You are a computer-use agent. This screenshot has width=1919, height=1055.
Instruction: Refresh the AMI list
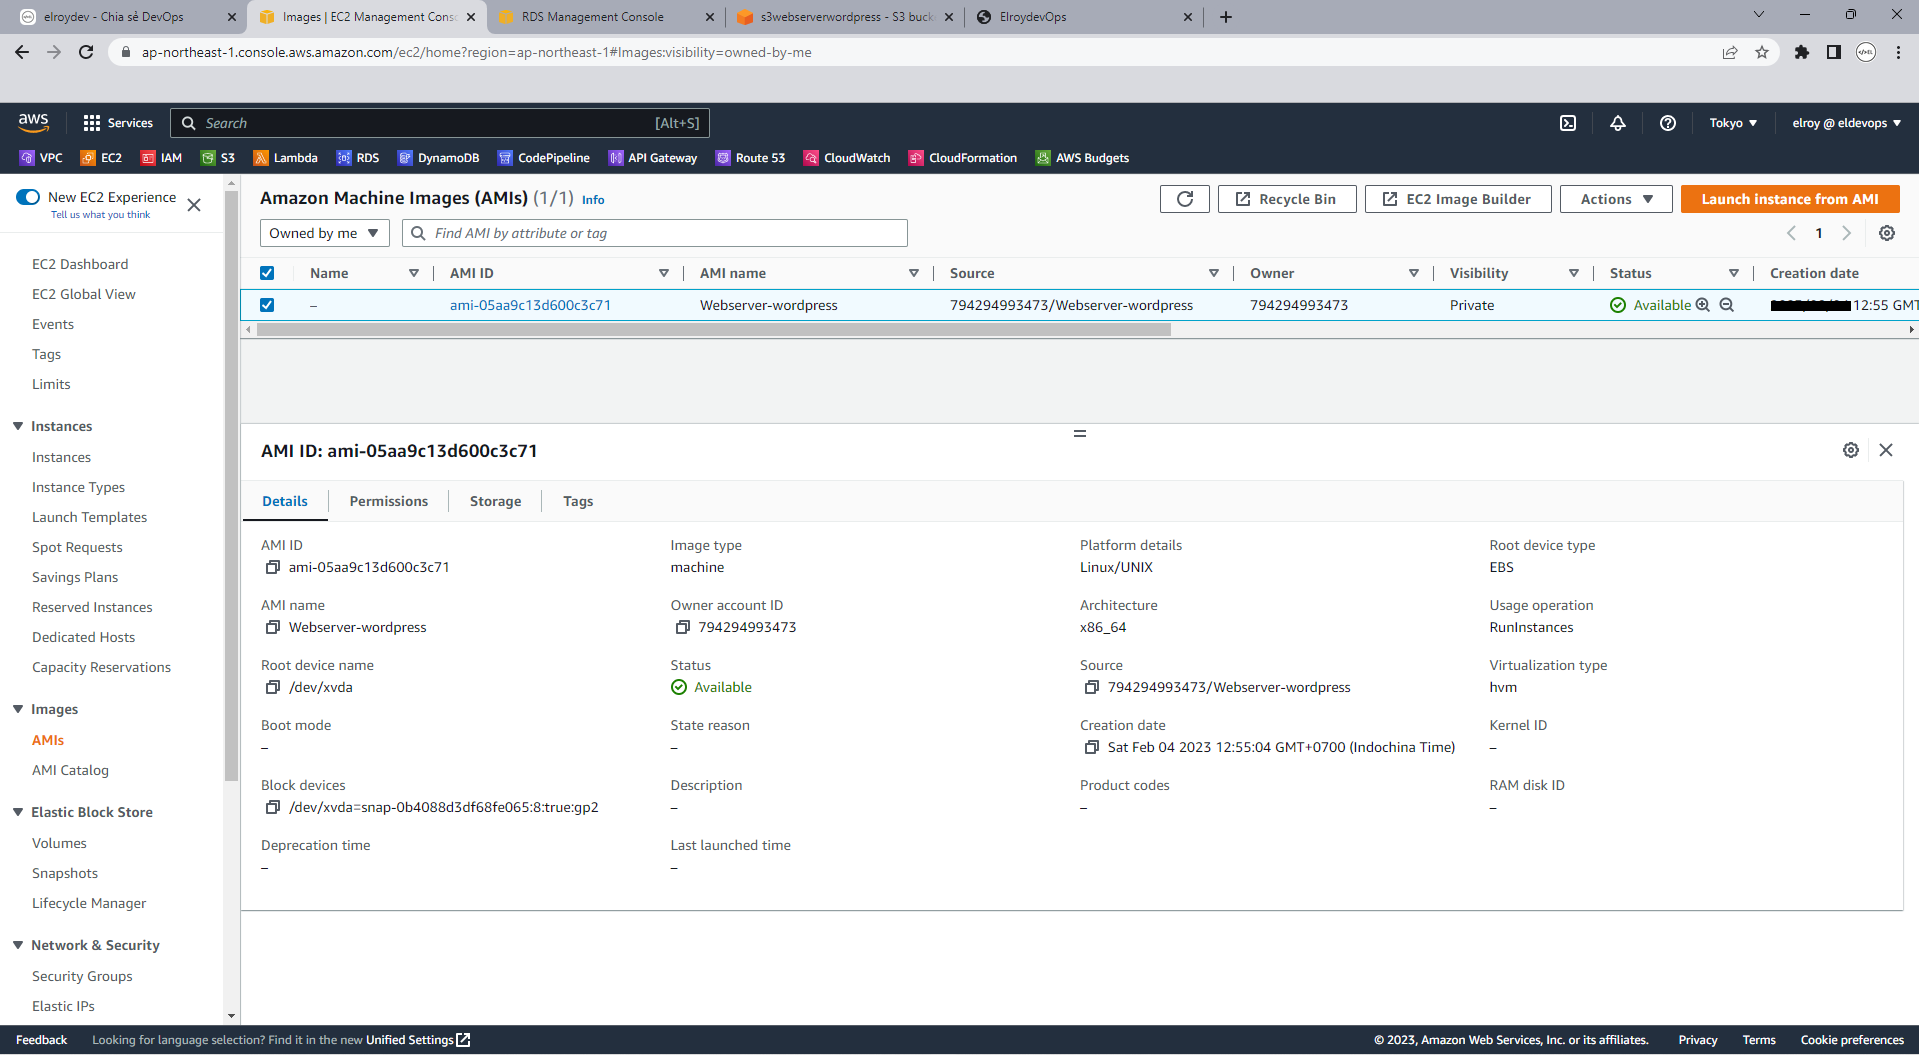(x=1185, y=199)
